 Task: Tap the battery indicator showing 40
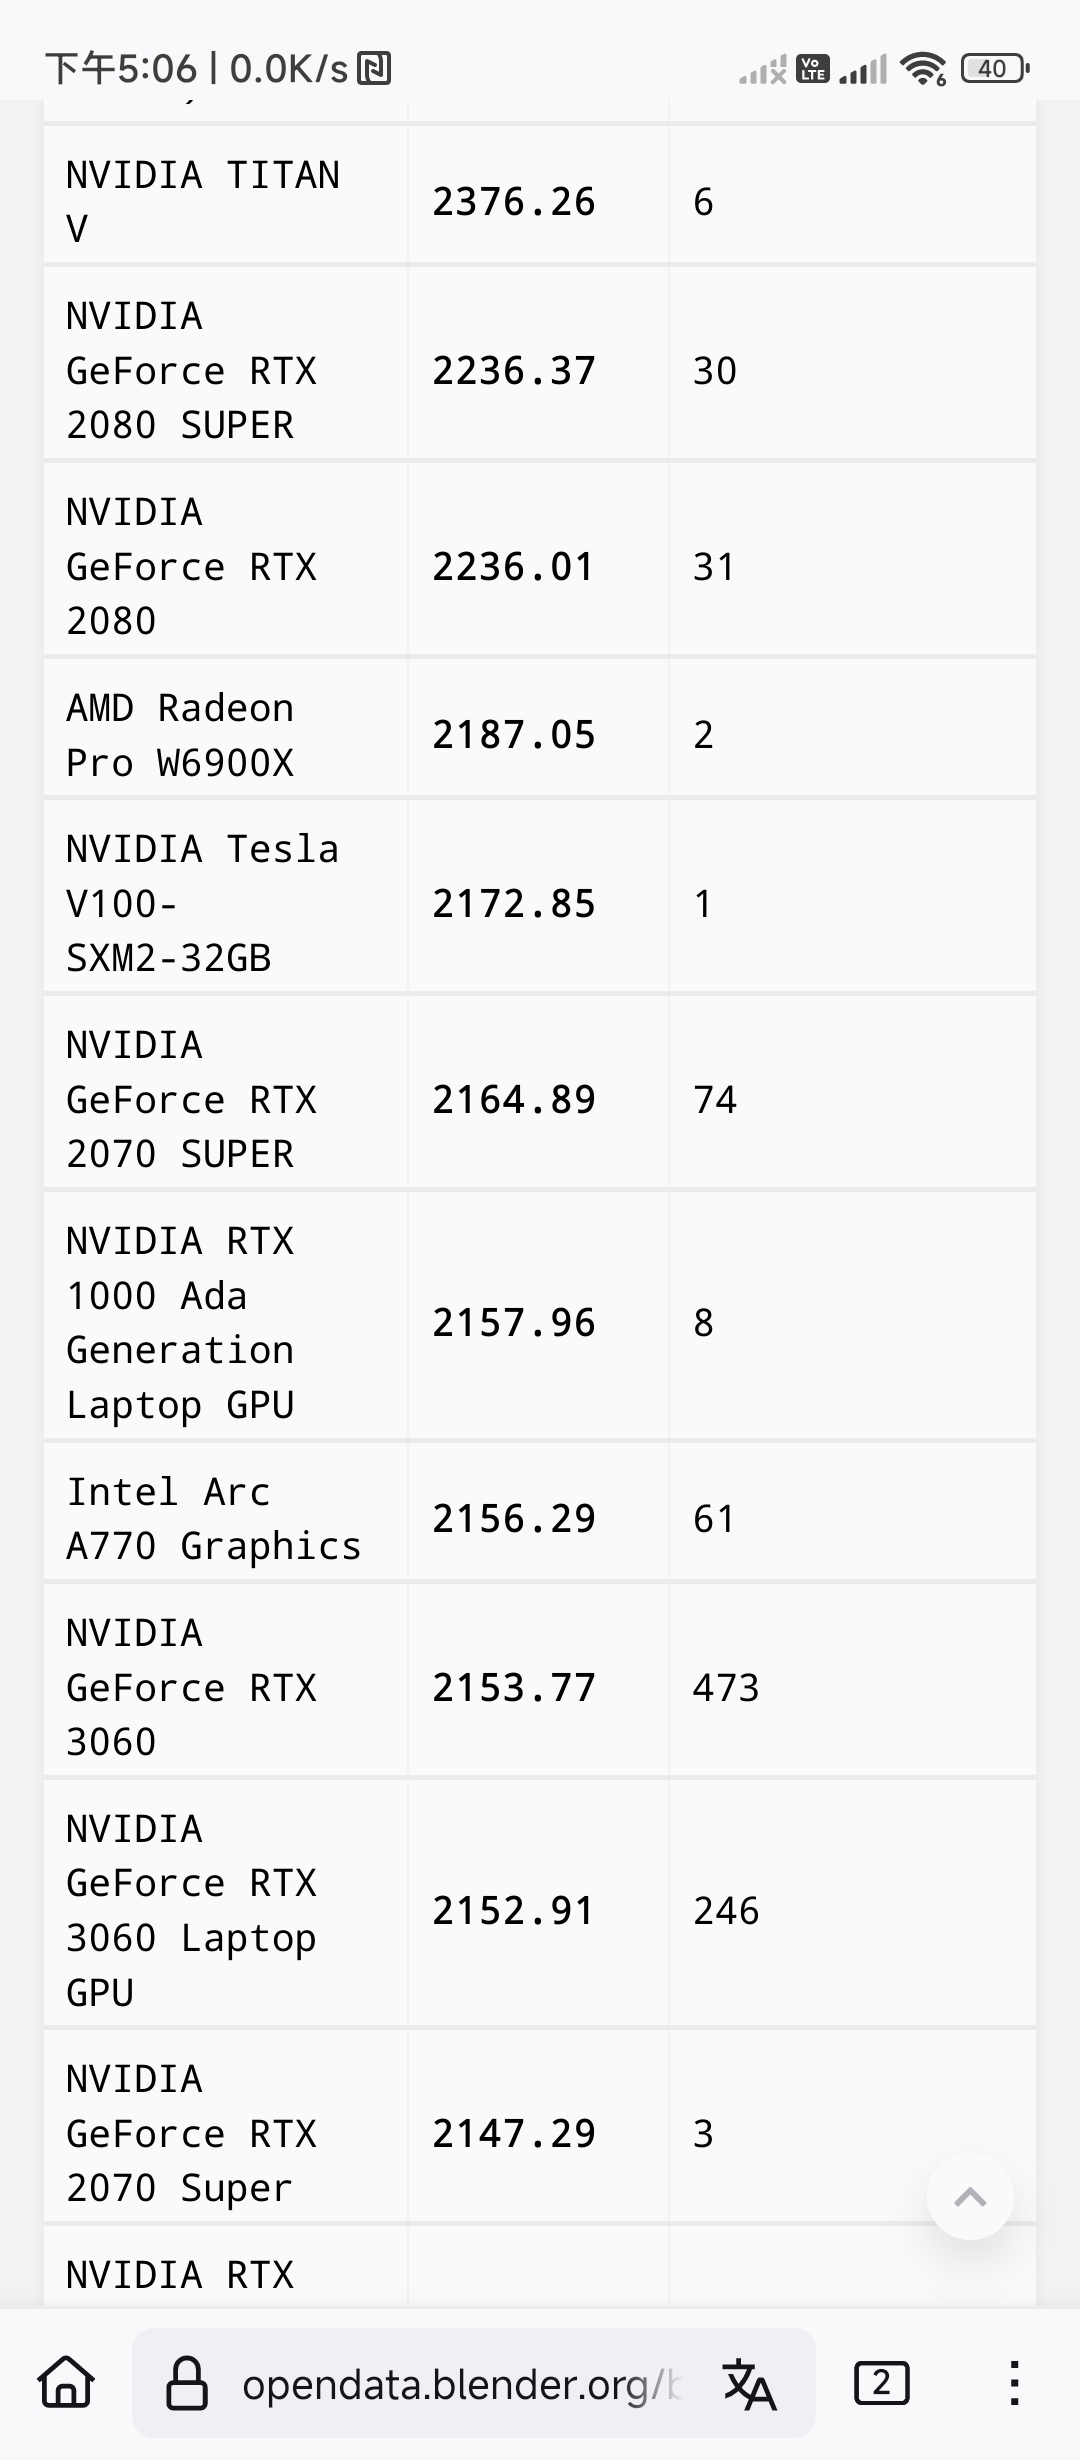(x=994, y=68)
